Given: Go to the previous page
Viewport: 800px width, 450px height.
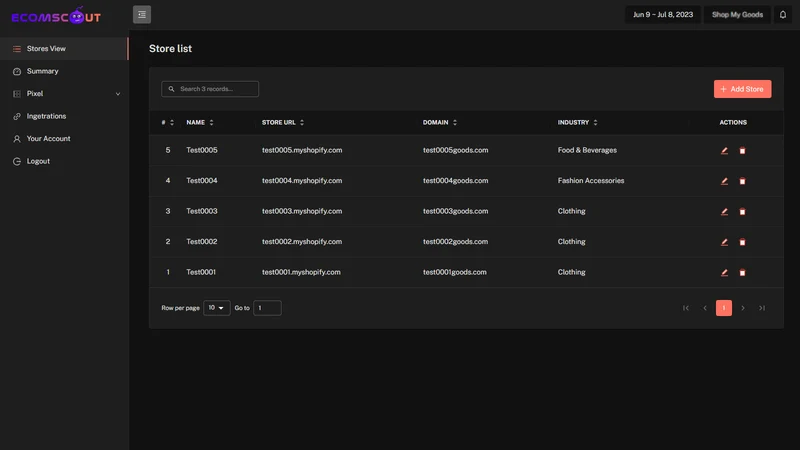Looking at the screenshot, I should click(705, 308).
